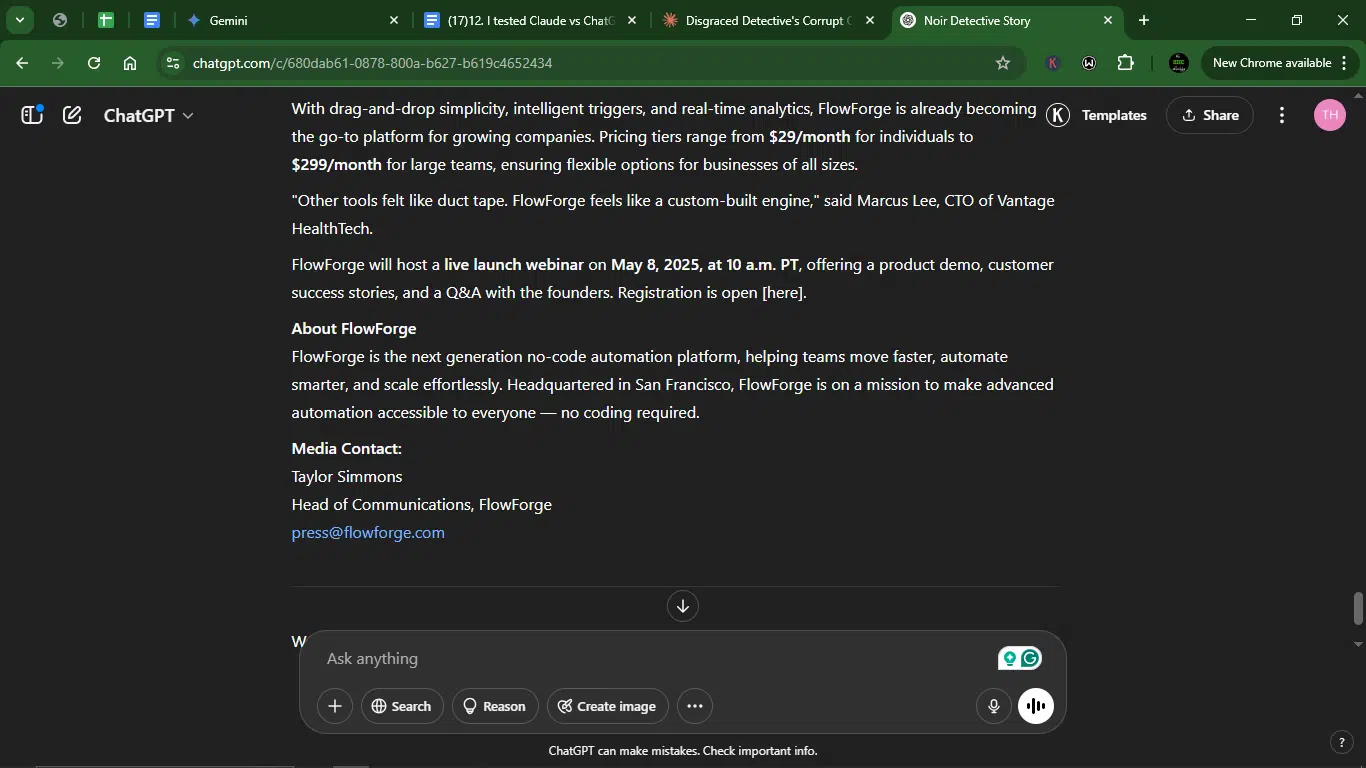Image resolution: width=1366 pixels, height=768 pixels.
Task: Close the Disgraced Detective's tab
Action: click(x=870, y=20)
